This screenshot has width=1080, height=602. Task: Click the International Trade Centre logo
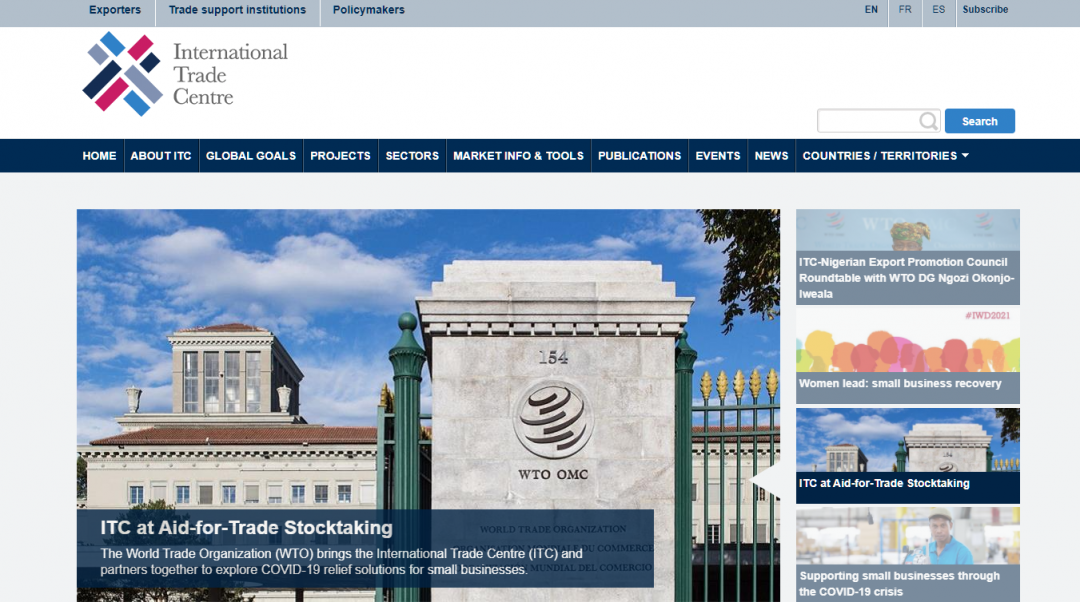click(185, 74)
